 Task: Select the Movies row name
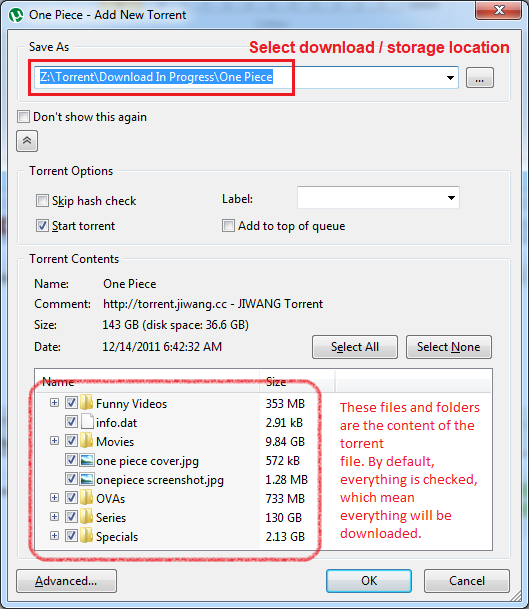(115, 442)
